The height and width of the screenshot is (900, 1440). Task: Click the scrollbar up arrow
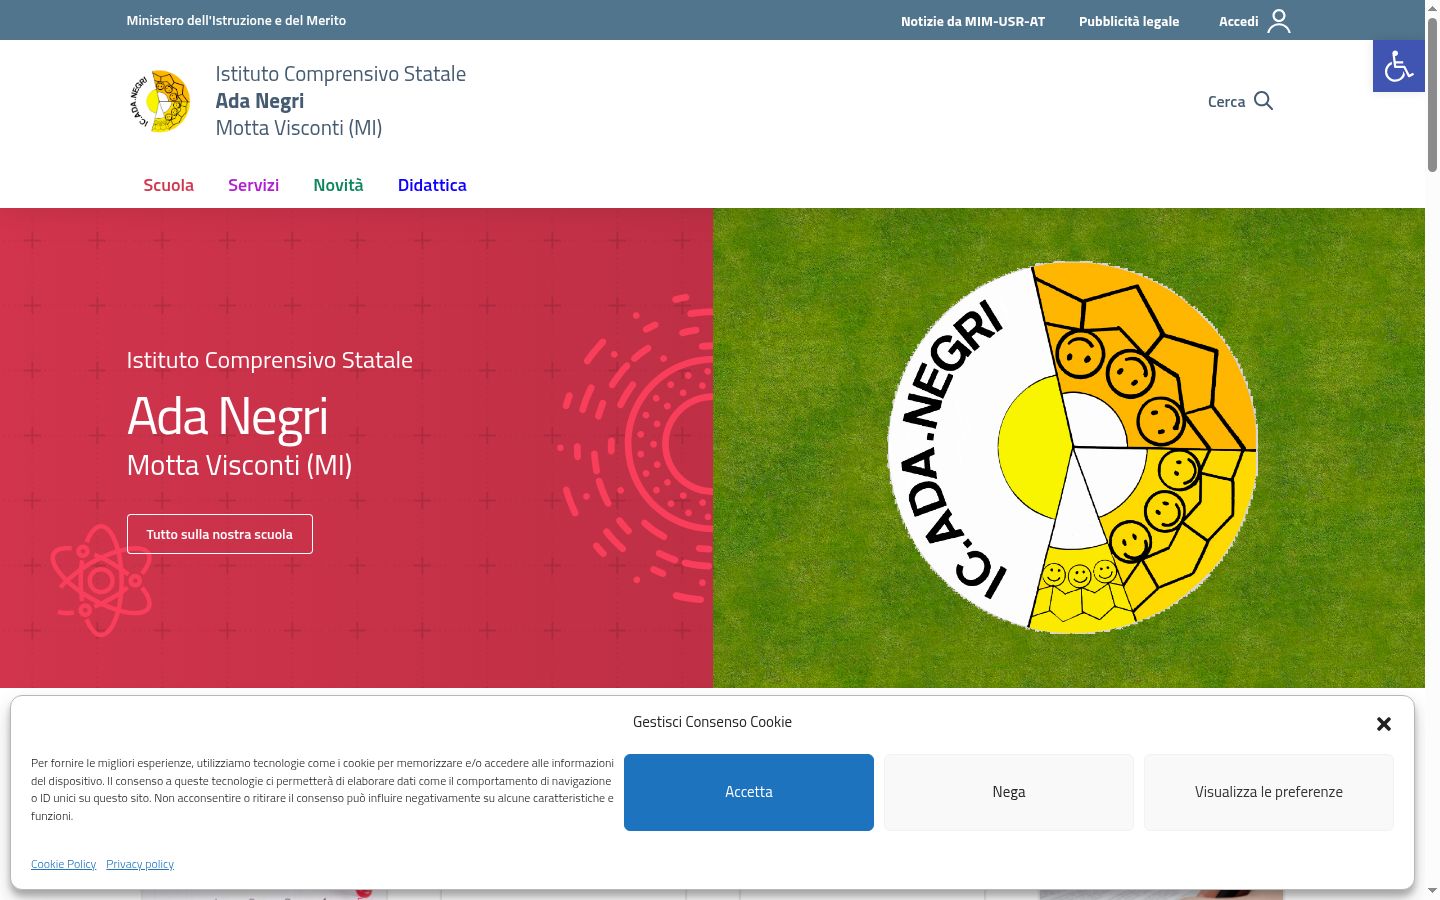1432,7
